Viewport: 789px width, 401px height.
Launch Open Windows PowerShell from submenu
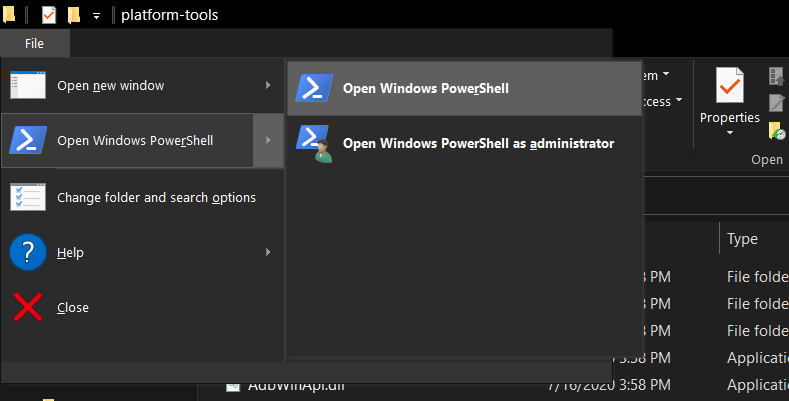coord(464,89)
